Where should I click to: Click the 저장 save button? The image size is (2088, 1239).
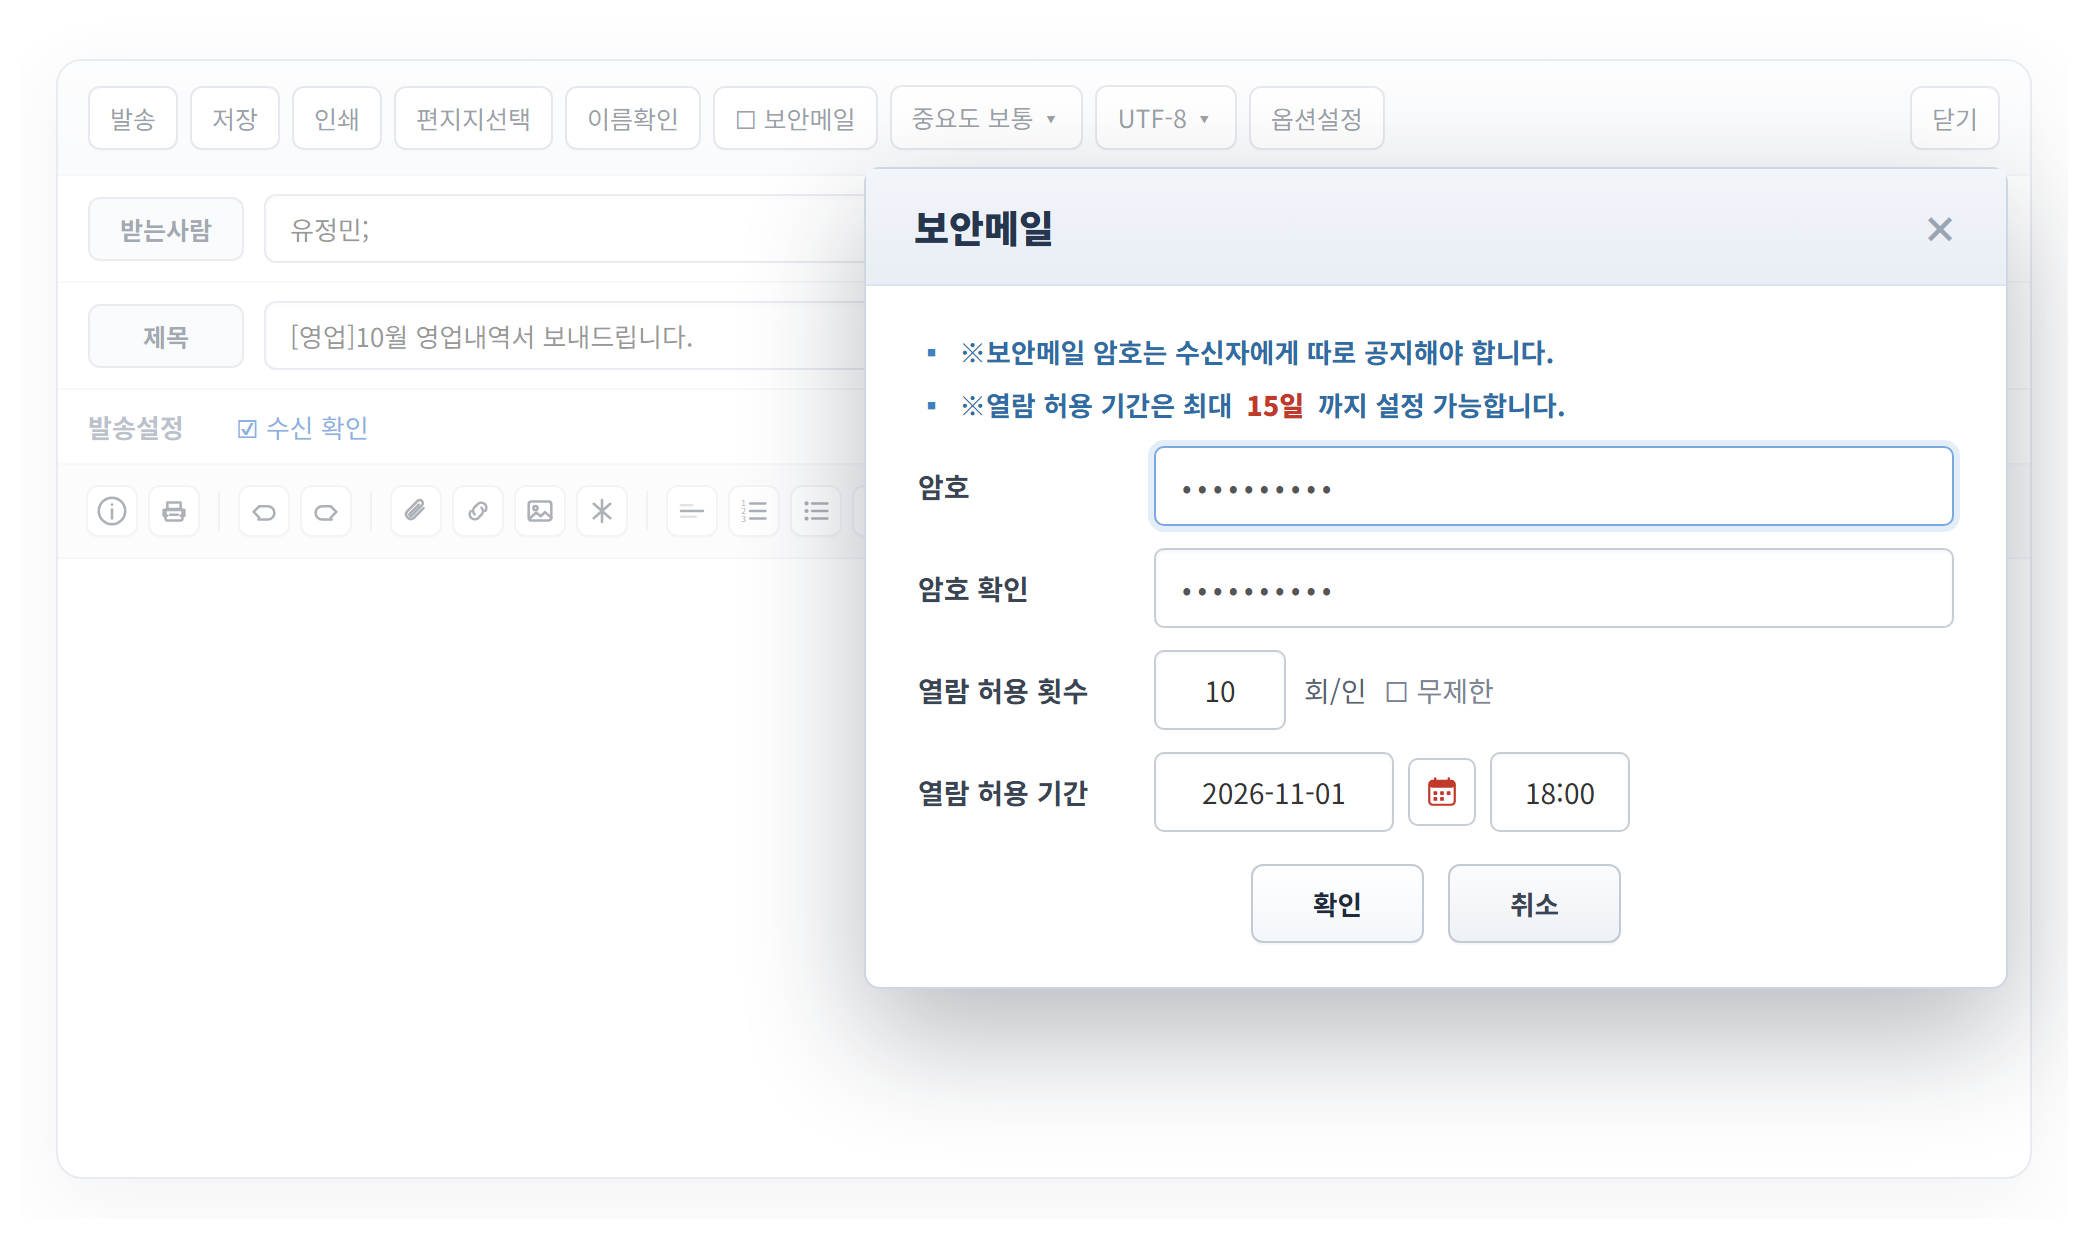tap(235, 119)
